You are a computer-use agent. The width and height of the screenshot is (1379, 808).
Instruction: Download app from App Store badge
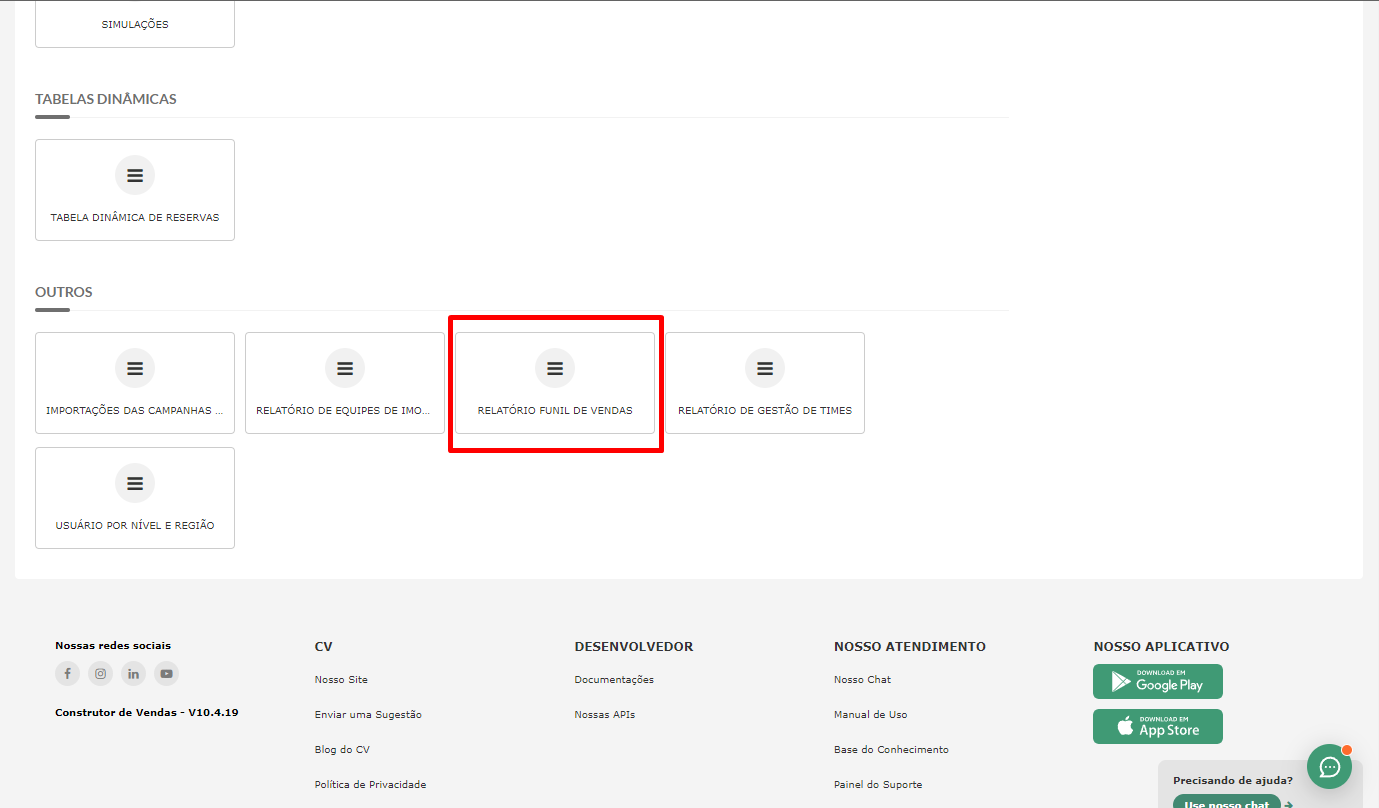(1158, 727)
